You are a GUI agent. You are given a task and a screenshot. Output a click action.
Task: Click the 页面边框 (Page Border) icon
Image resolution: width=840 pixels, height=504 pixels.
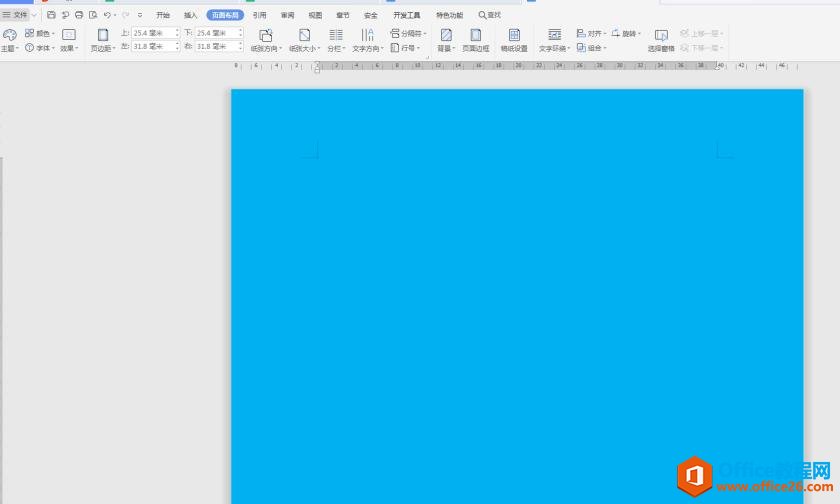pos(476,35)
